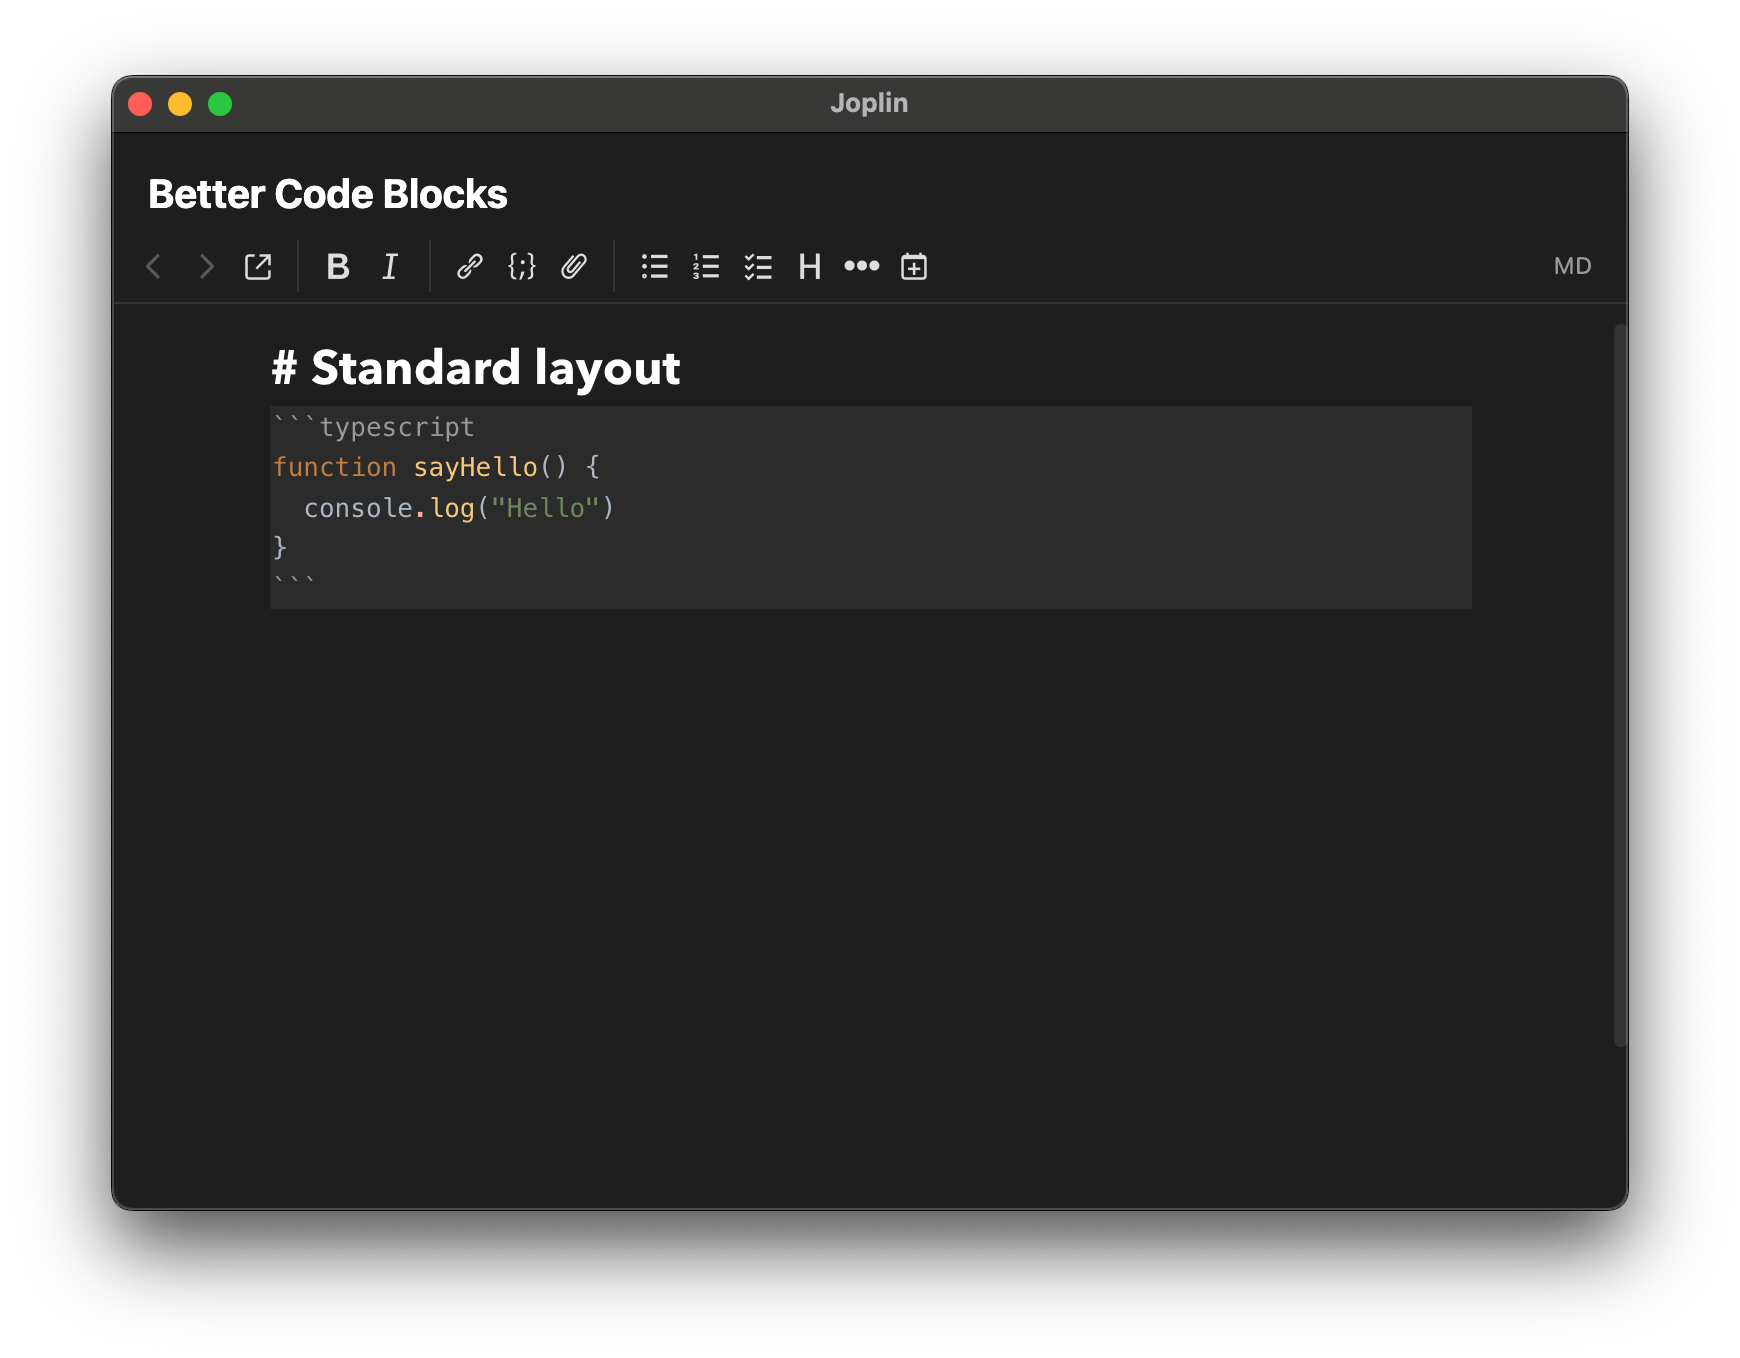Viewport: 1740px width, 1358px height.
Task: Select the note title Better Code Blocks
Action: point(328,193)
